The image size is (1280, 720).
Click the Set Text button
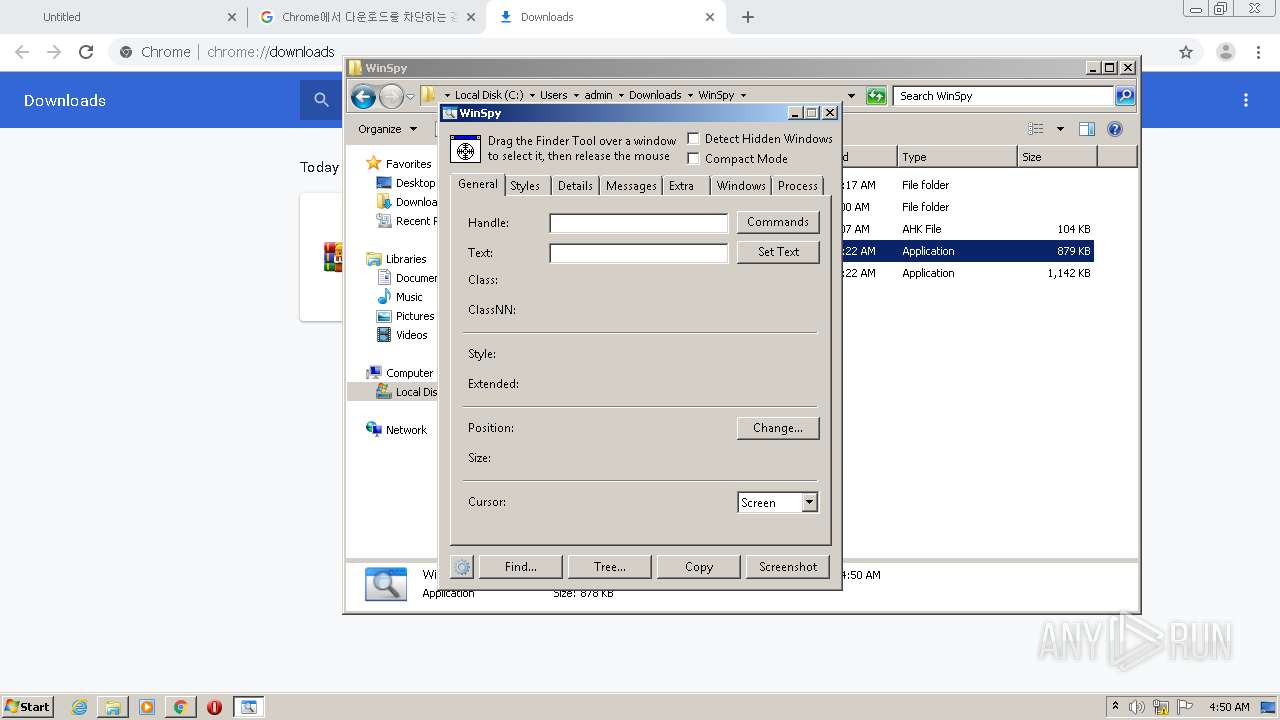(778, 252)
